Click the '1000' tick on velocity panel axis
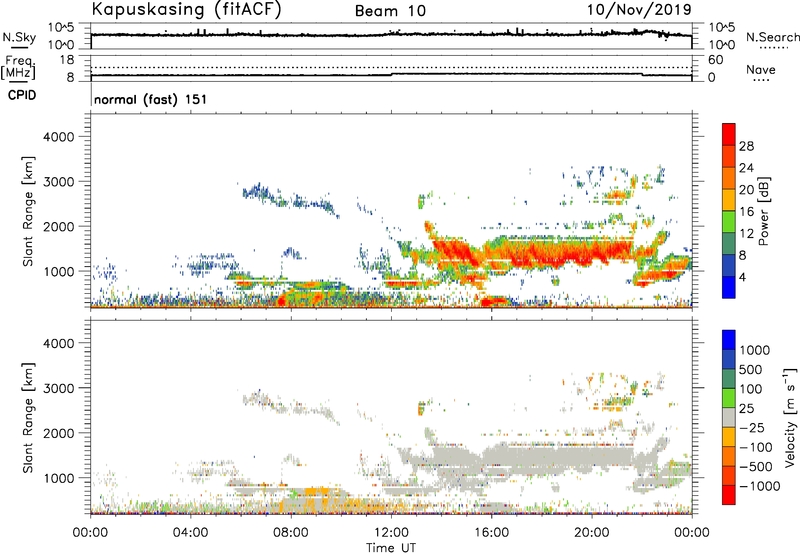The width and height of the screenshot is (800, 554). tap(59, 478)
